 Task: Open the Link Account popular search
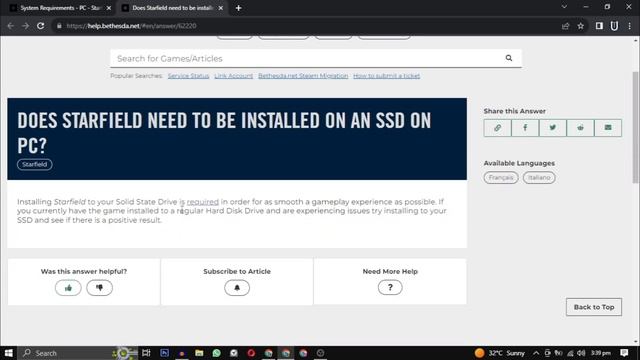pos(233,76)
